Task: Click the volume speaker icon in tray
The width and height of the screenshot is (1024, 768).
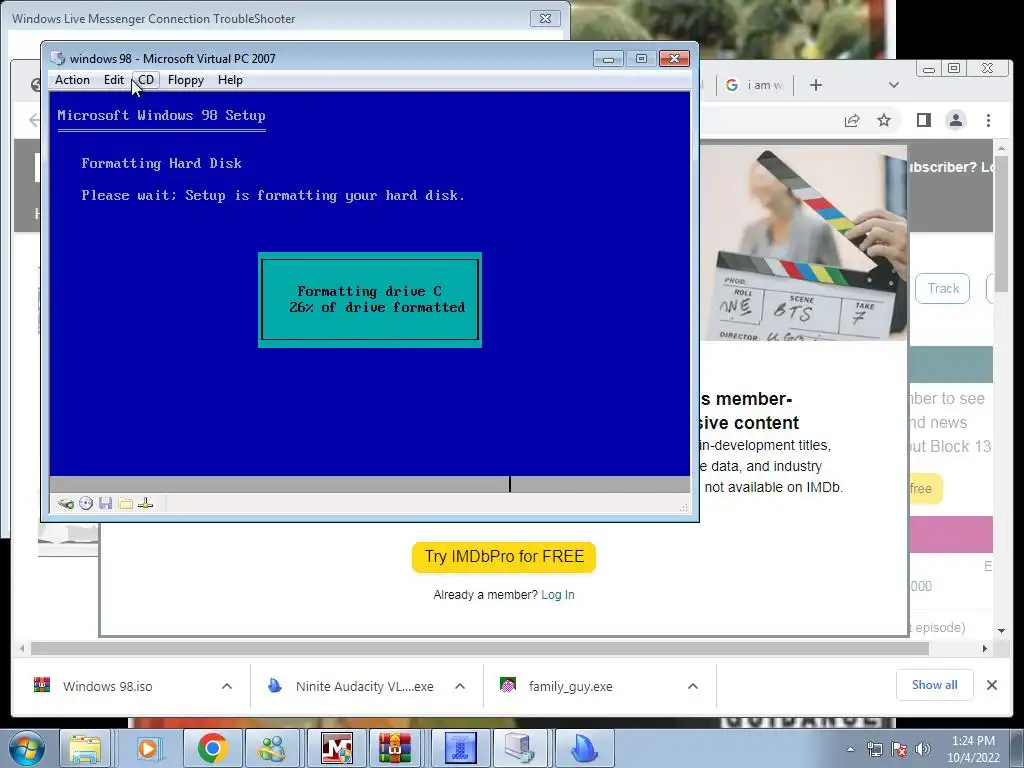Action: 923,749
